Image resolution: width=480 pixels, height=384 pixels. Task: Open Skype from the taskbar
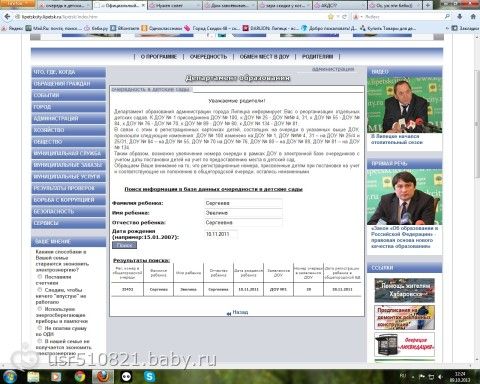tap(150, 376)
